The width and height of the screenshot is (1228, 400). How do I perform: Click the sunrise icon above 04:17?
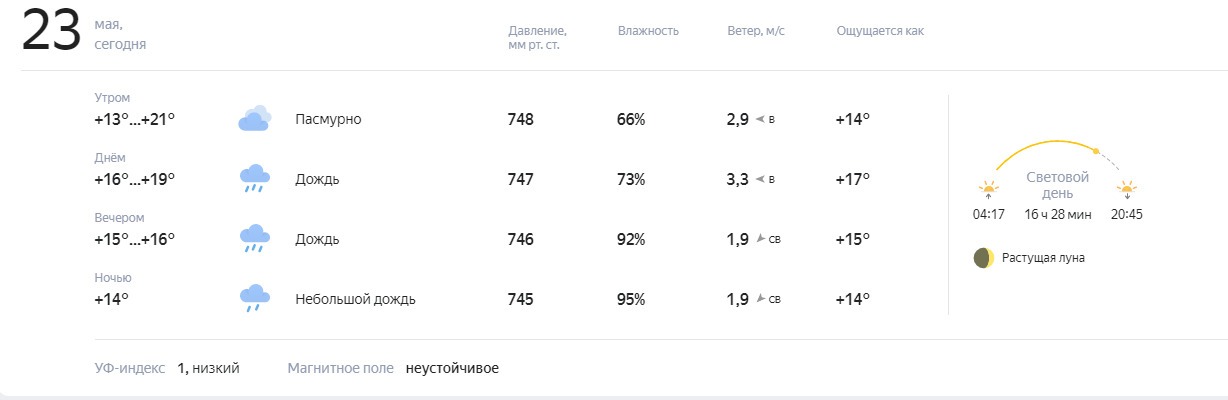[989, 189]
